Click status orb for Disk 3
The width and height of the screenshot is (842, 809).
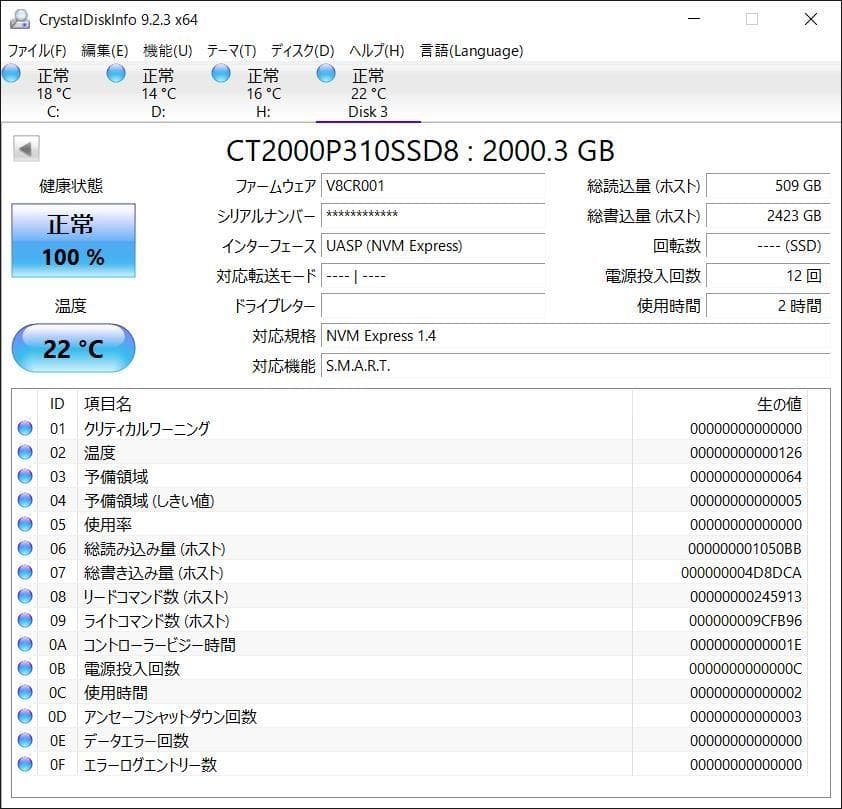click(x=326, y=74)
